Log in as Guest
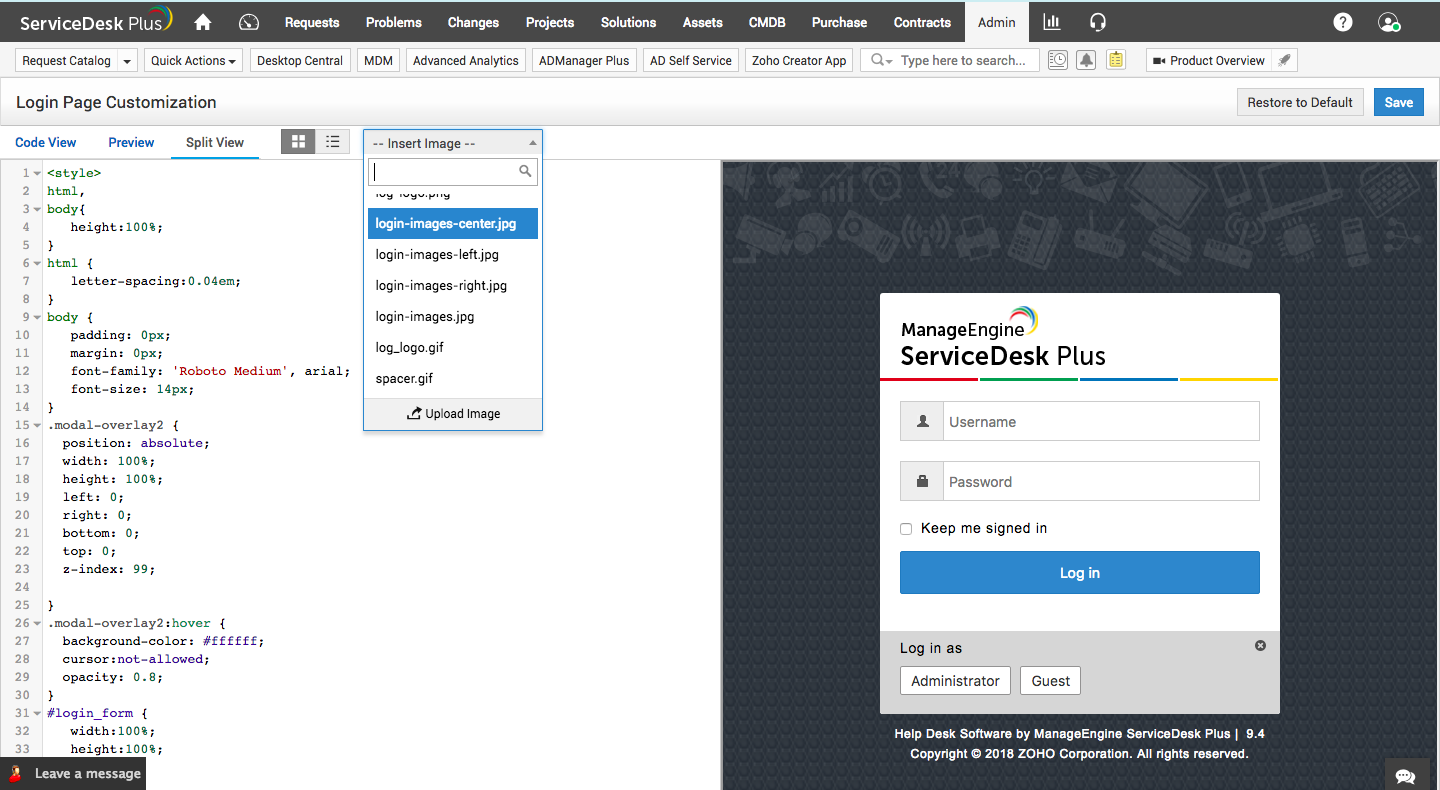This screenshot has height=790, width=1440. click(x=1050, y=681)
